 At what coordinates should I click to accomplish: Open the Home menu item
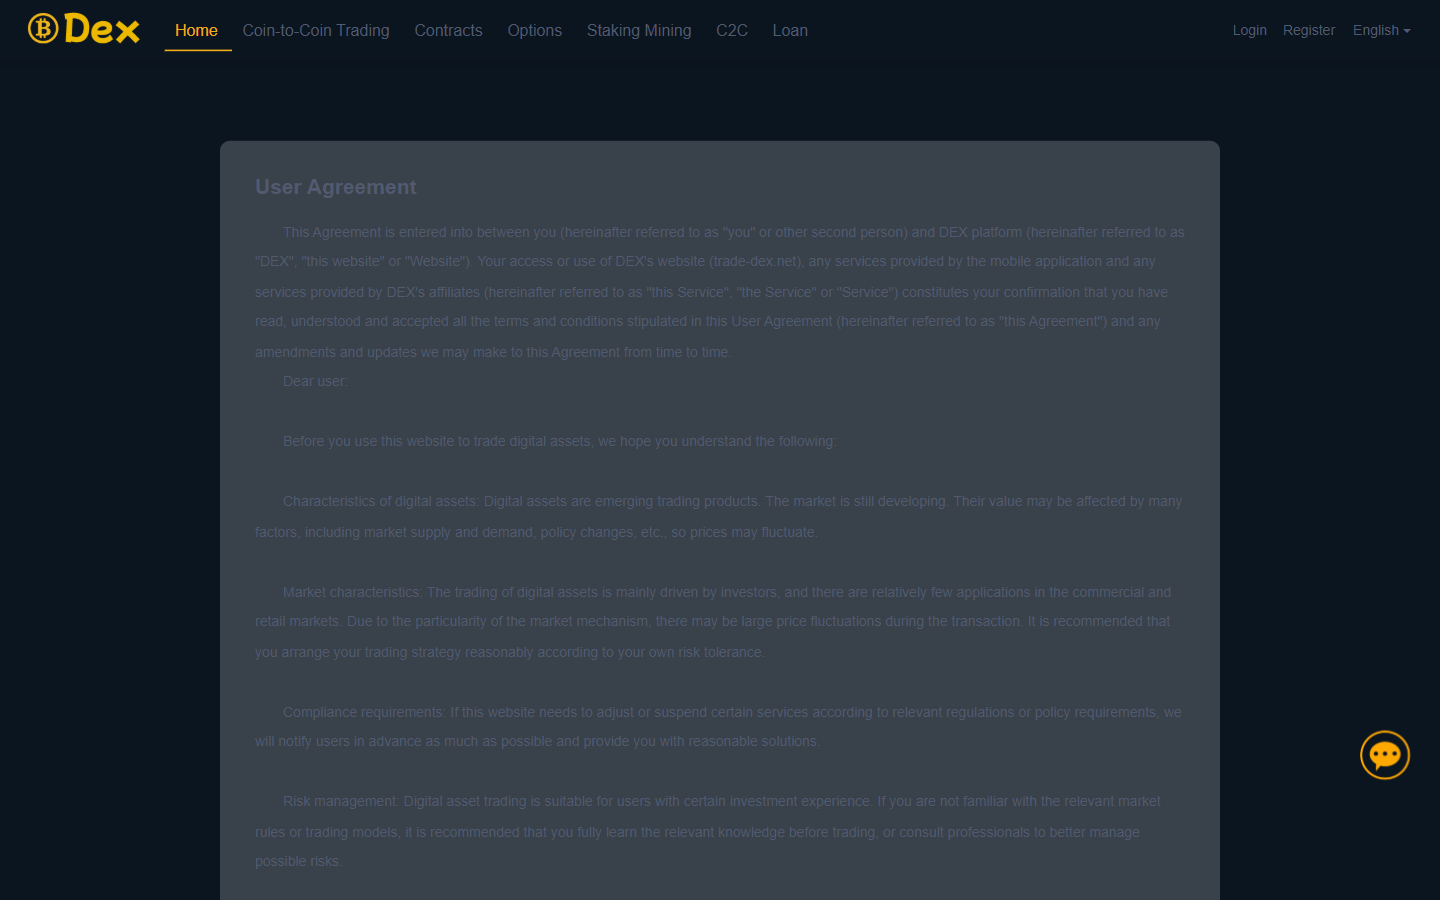pyautogui.click(x=196, y=30)
